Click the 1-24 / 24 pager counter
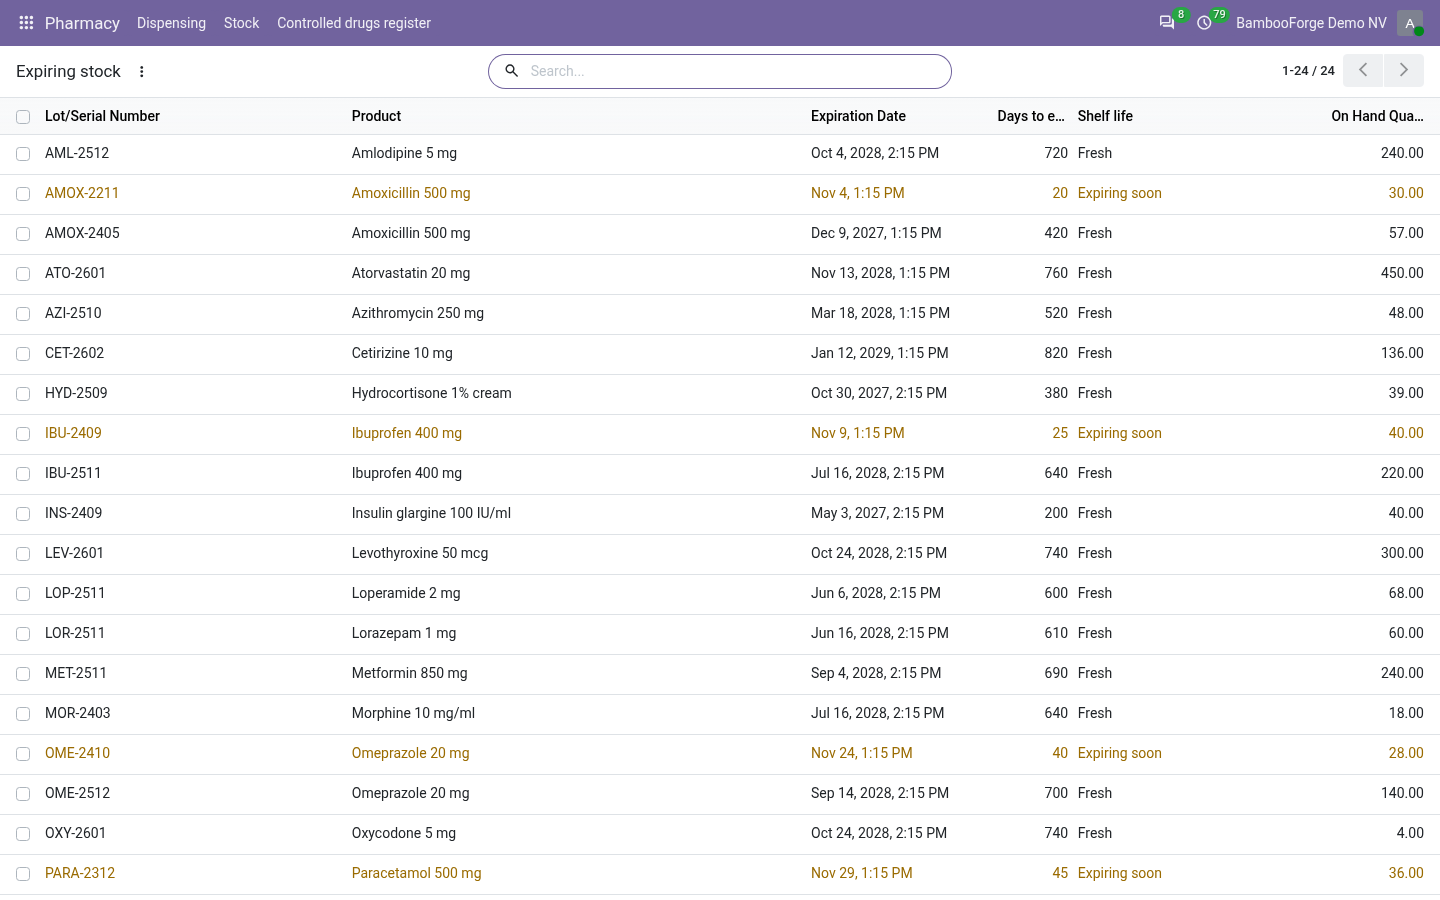The height and width of the screenshot is (900, 1440). pos(1308,71)
